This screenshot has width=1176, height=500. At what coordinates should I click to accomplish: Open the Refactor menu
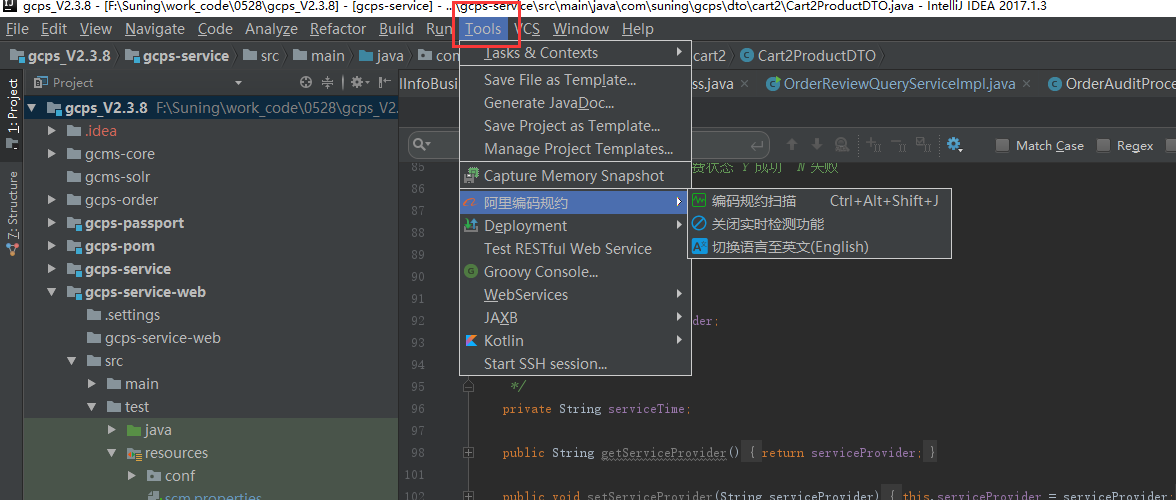[338, 29]
